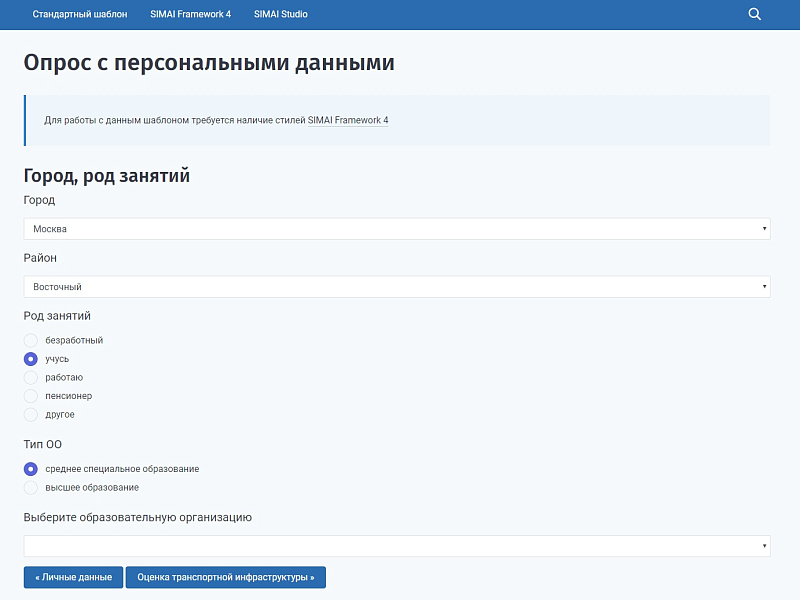Click the dropdown arrow on the Район field
Screen dimensions: 800x600
click(x=762, y=286)
